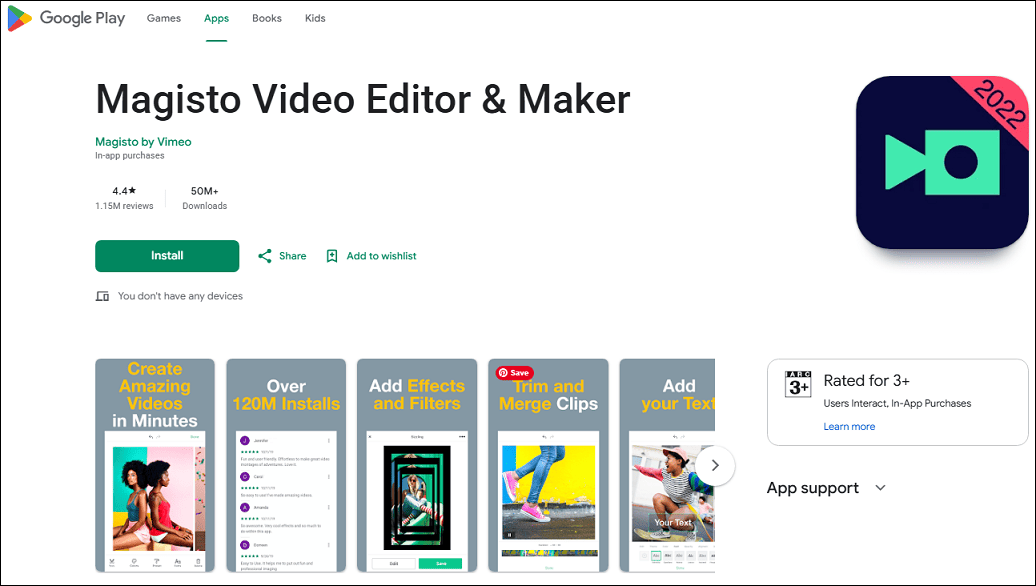Open the 4.4 star rating reviews
Viewport: 1036px width, 586px height.
point(124,198)
